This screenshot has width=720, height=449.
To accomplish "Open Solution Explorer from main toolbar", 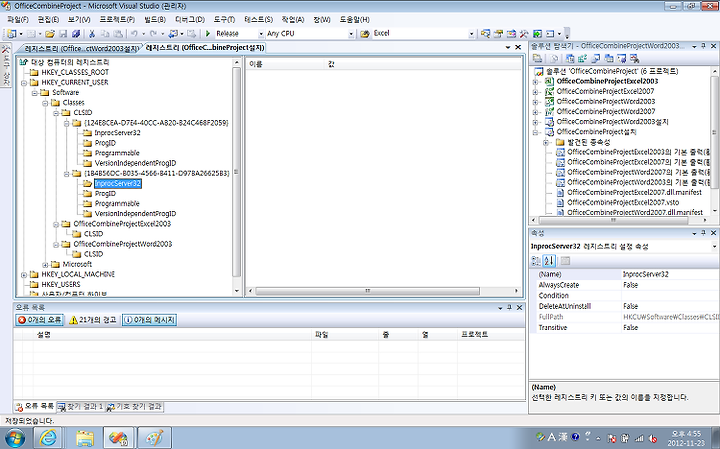I will tap(485, 34).
